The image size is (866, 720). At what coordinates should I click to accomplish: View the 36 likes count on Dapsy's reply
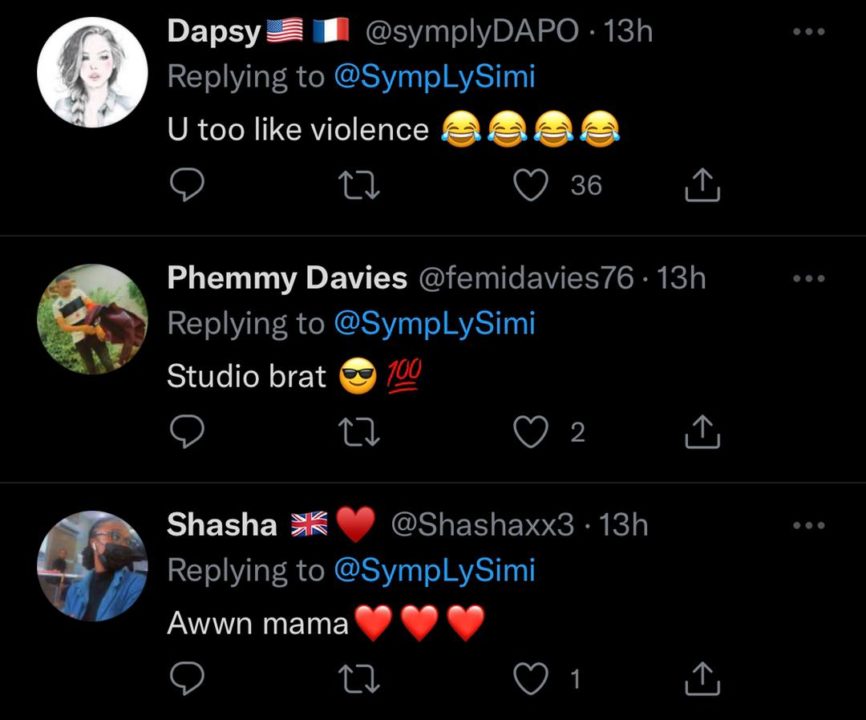[586, 185]
